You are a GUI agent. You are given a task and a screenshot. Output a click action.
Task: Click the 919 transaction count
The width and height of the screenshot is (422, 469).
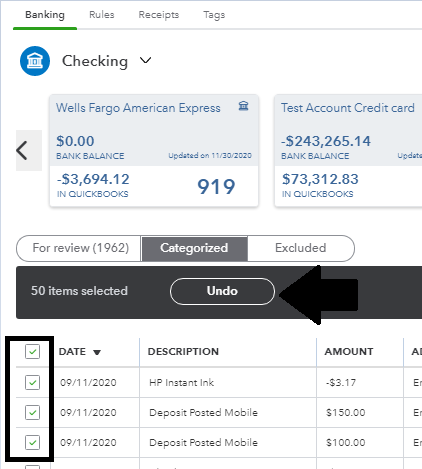pos(216,186)
